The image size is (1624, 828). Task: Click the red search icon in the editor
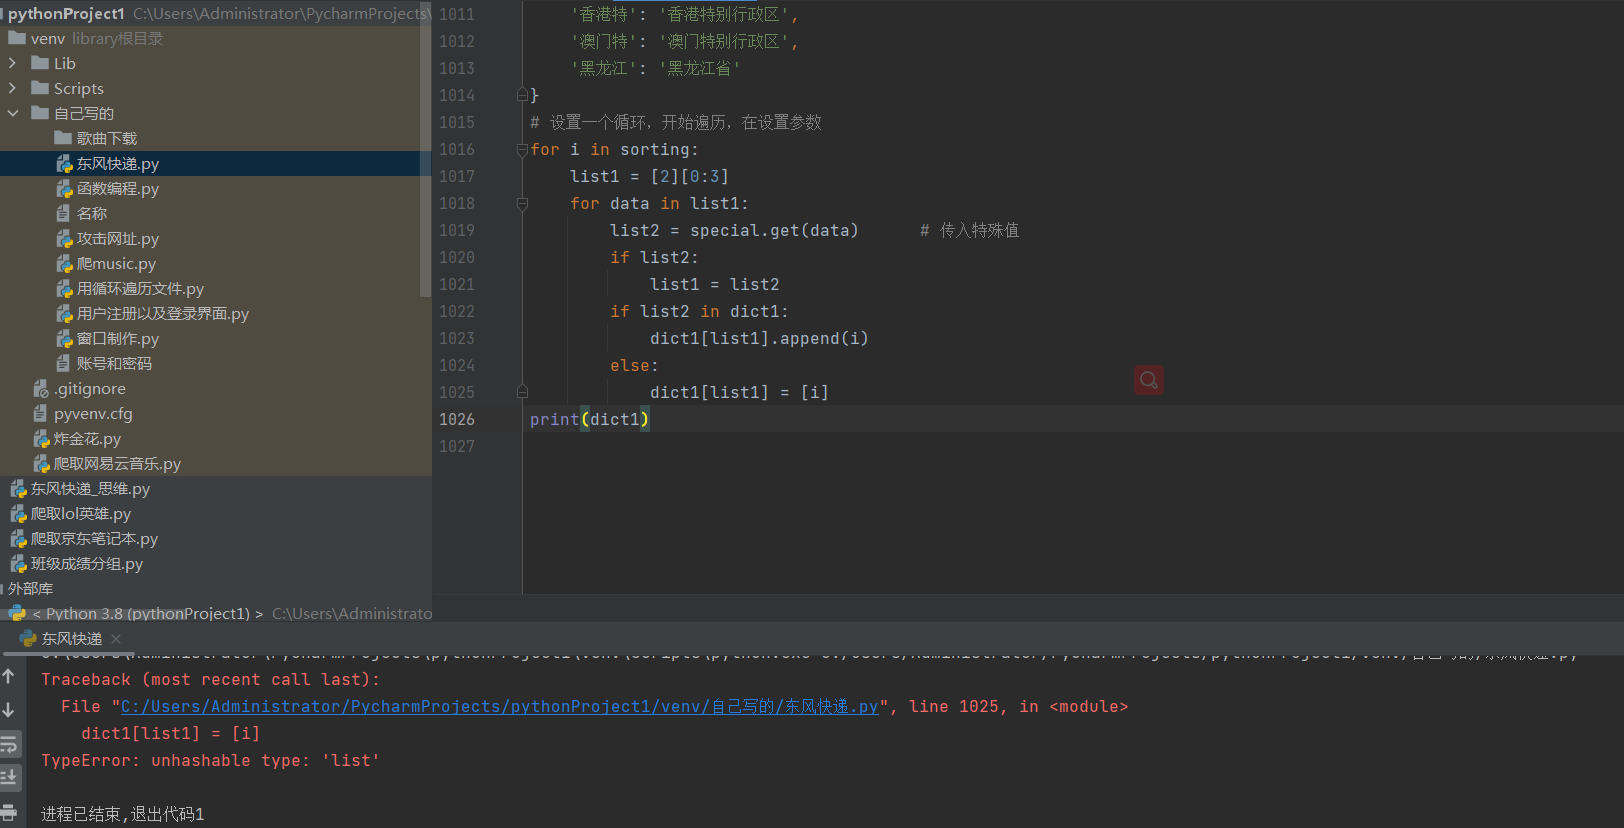(1148, 380)
